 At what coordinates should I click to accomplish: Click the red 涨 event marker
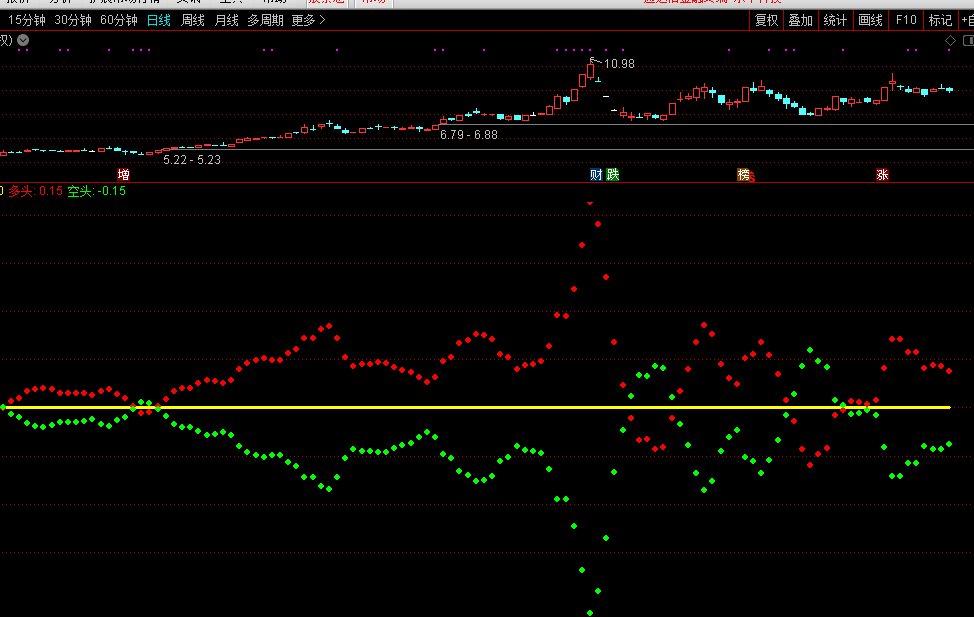coord(883,174)
